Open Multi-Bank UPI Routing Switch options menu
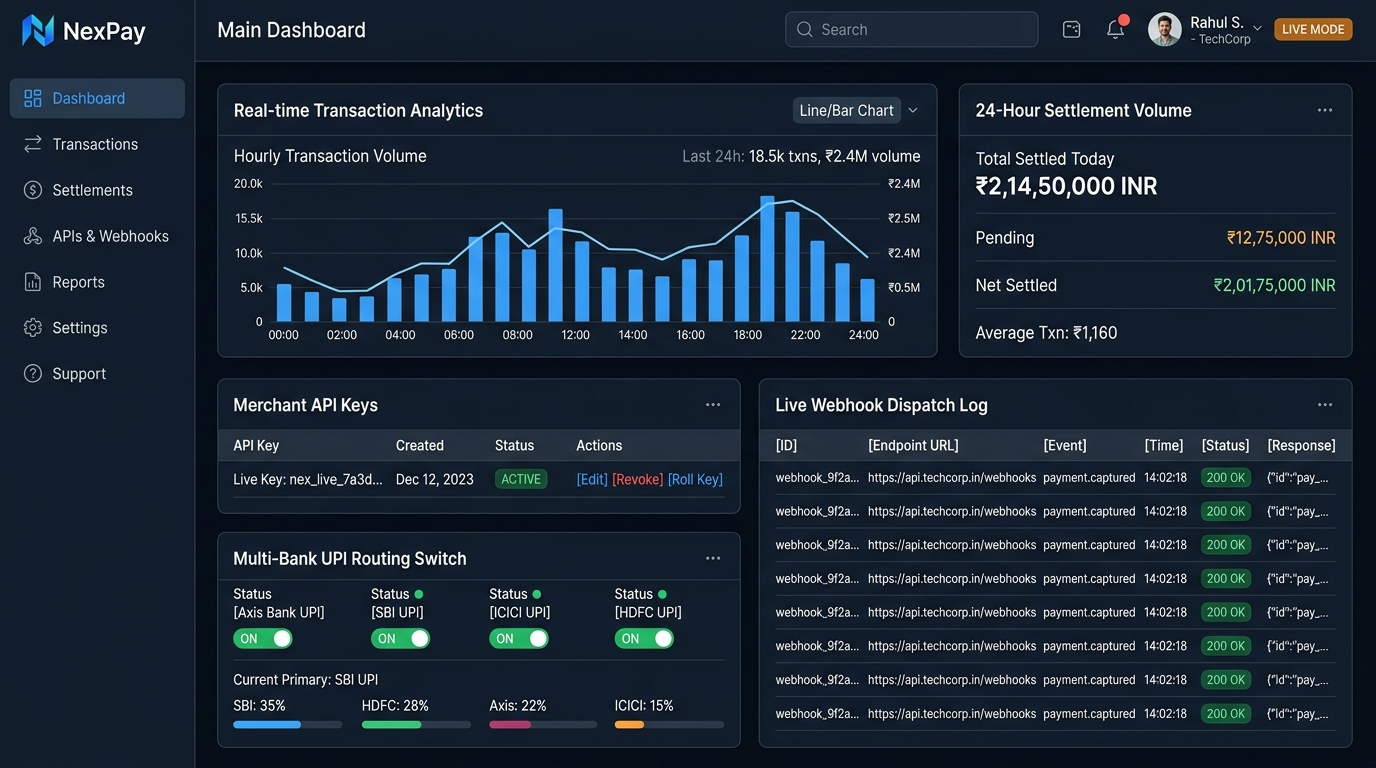The width and height of the screenshot is (1376, 768). [713, 558]
